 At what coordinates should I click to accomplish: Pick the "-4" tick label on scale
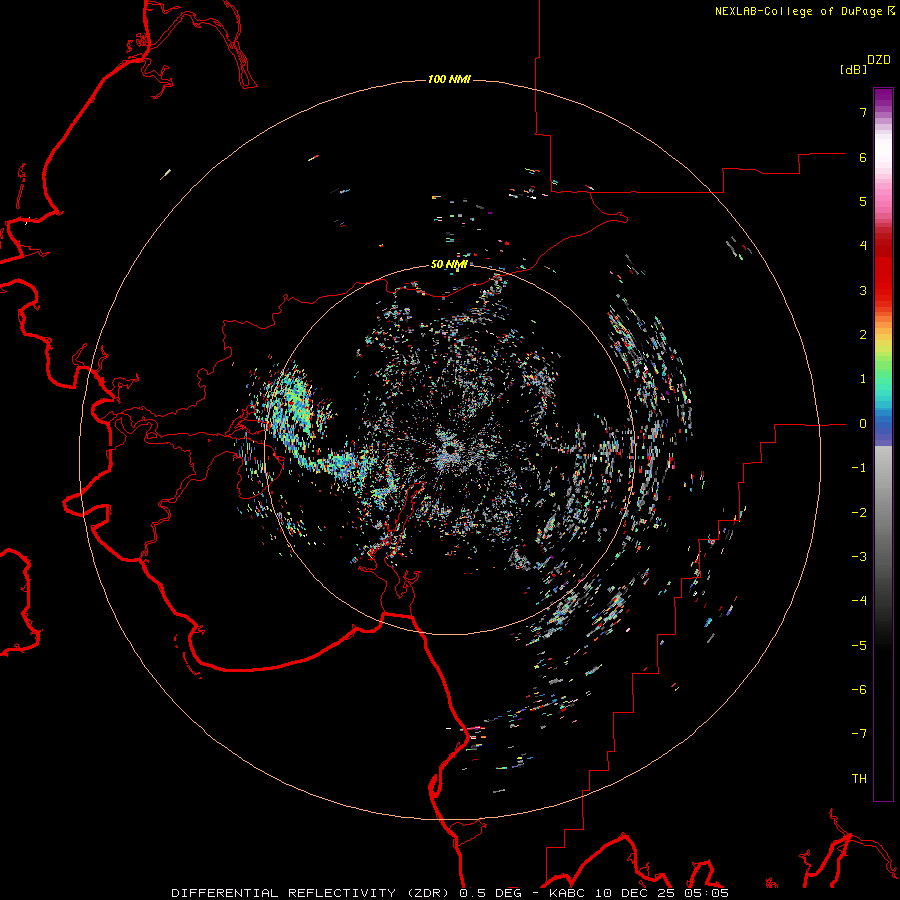point(859,601)
